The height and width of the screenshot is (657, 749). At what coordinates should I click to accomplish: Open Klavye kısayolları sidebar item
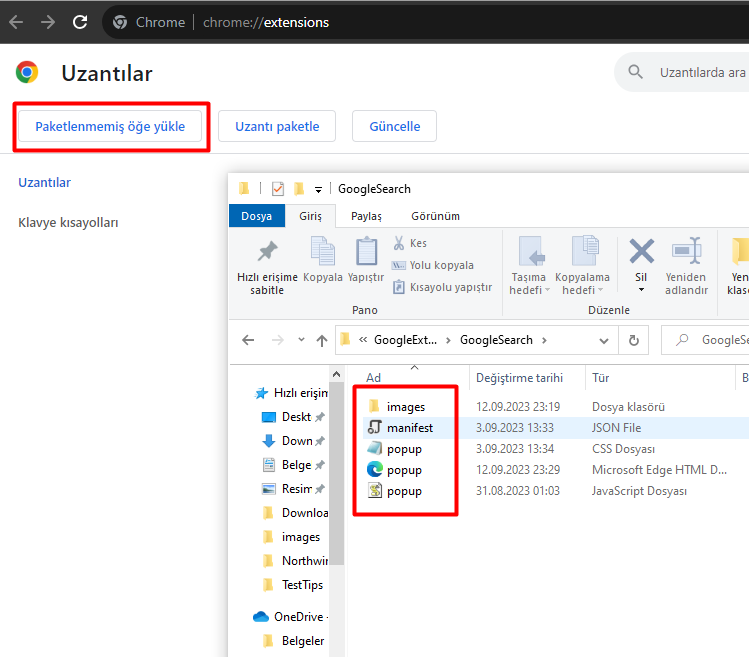[68, 223]
